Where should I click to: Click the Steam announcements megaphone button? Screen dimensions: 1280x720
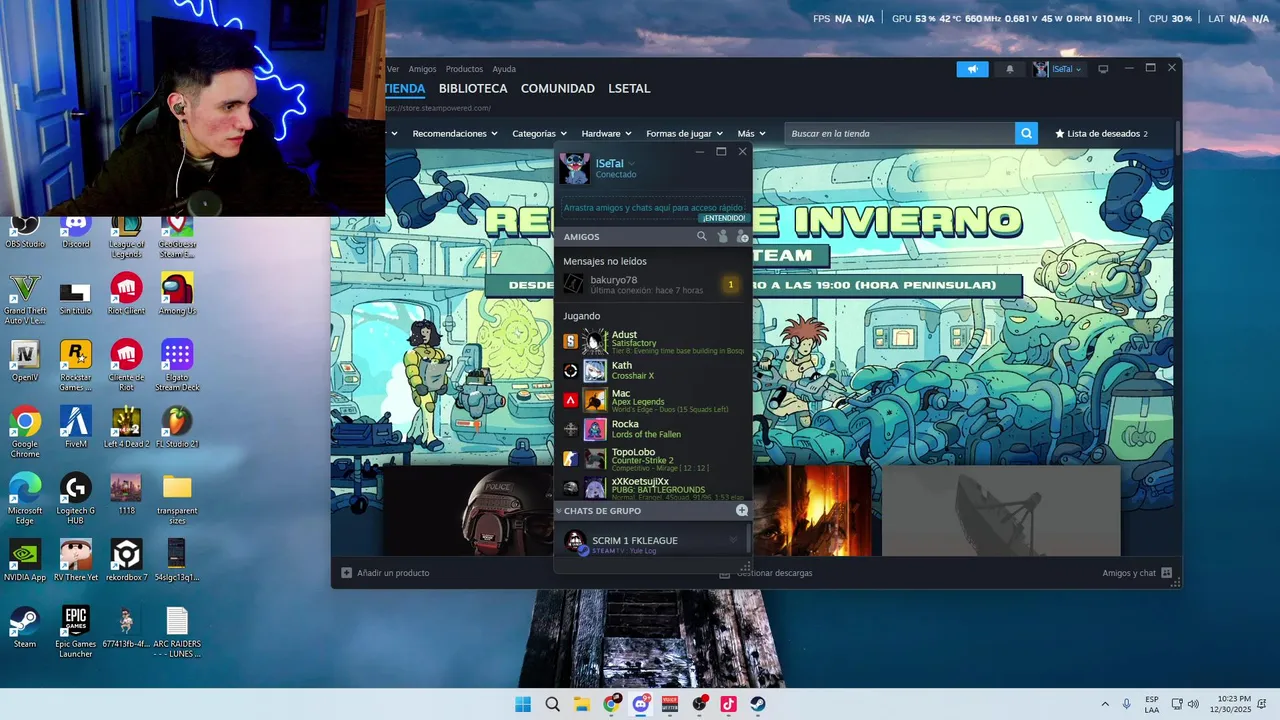click(972, 69)
